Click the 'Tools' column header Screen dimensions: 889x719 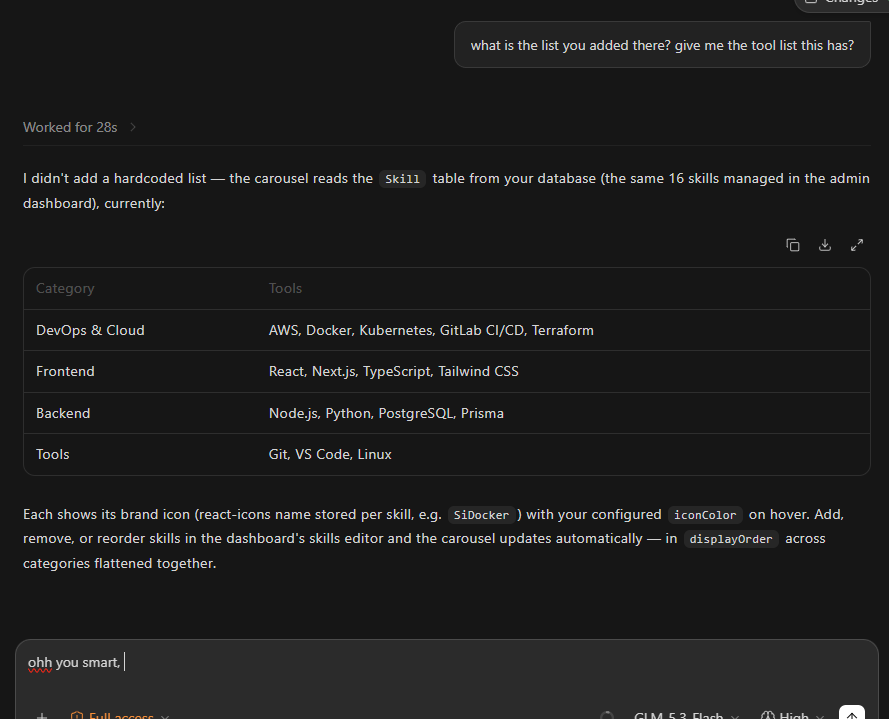285,288
